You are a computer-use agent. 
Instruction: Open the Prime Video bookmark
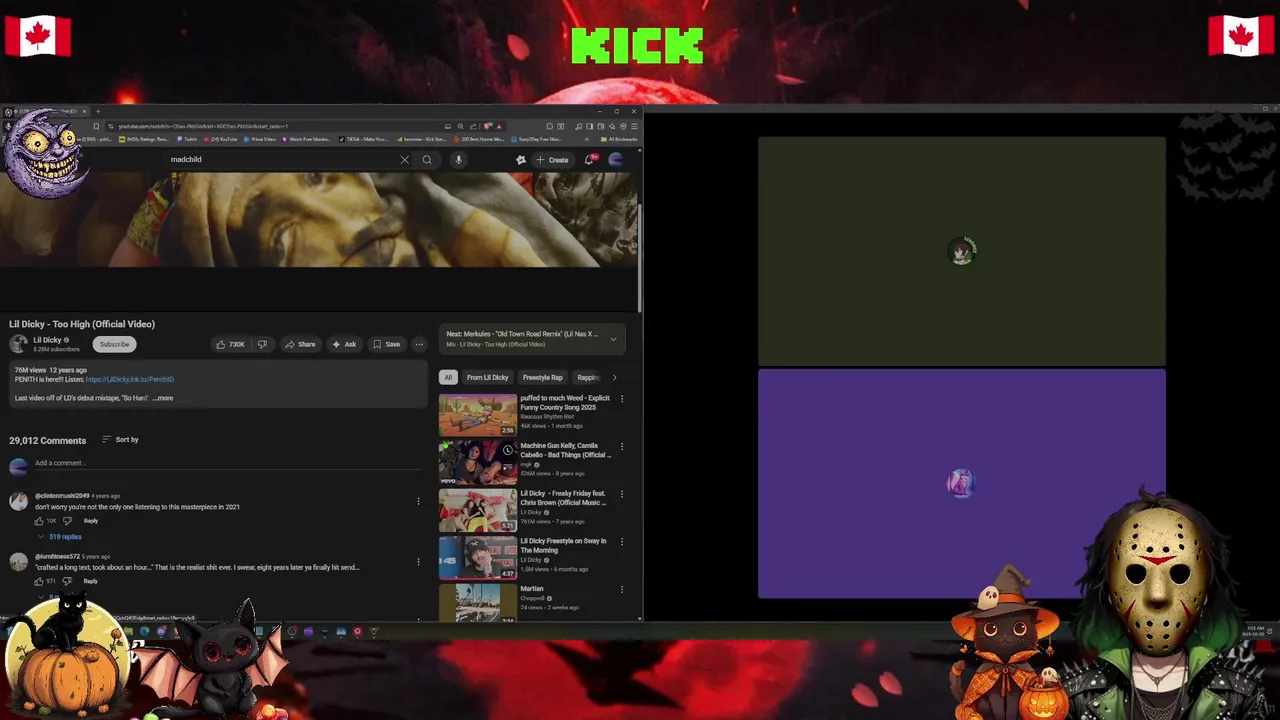(260, 140)
